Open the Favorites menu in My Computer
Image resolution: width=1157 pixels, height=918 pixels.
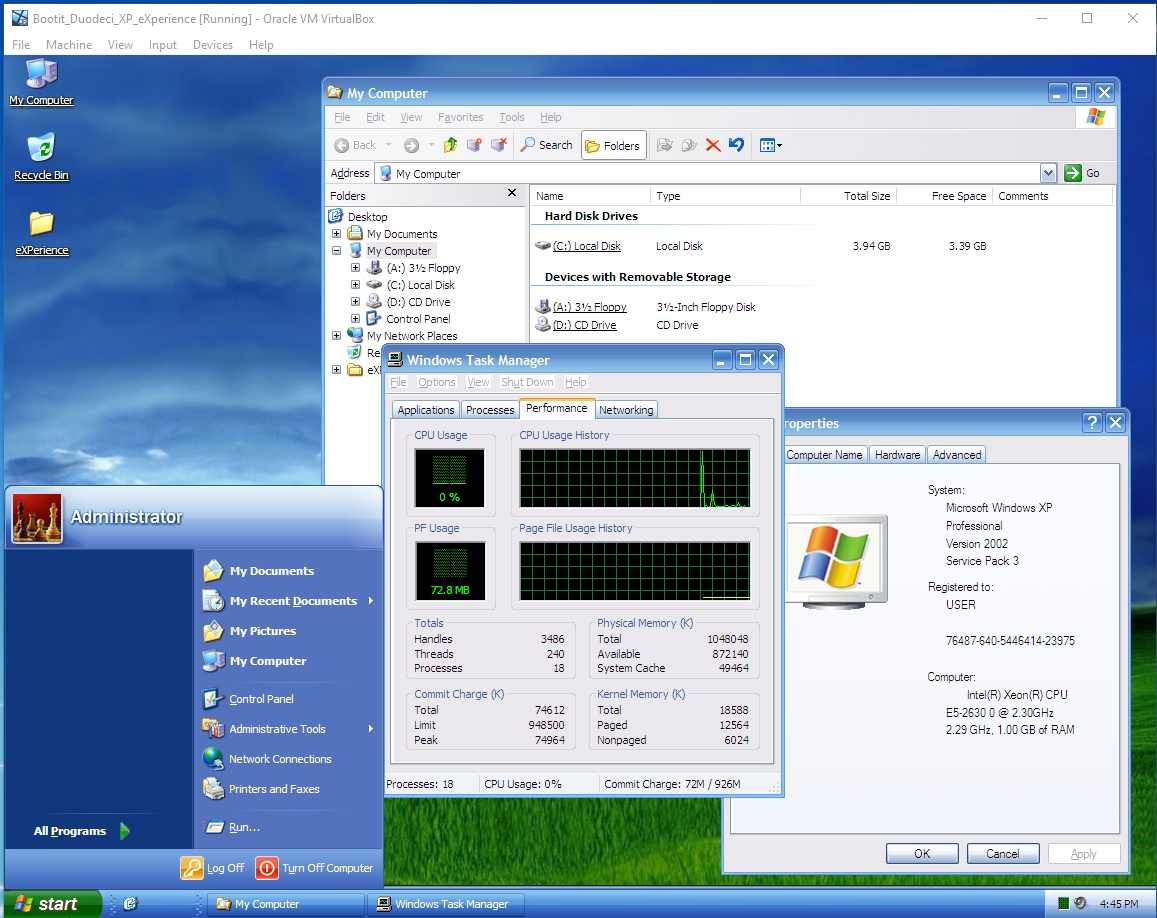click(x=460, y=117)
